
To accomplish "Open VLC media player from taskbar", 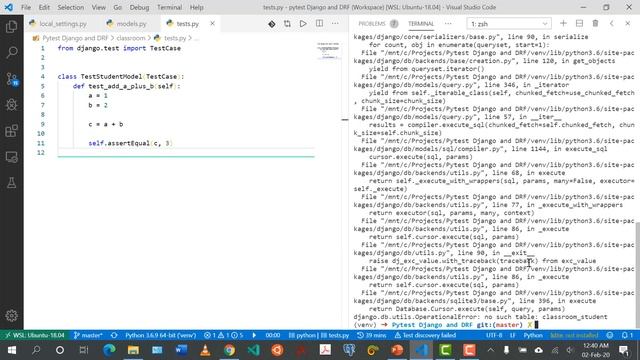I will 205,350.
